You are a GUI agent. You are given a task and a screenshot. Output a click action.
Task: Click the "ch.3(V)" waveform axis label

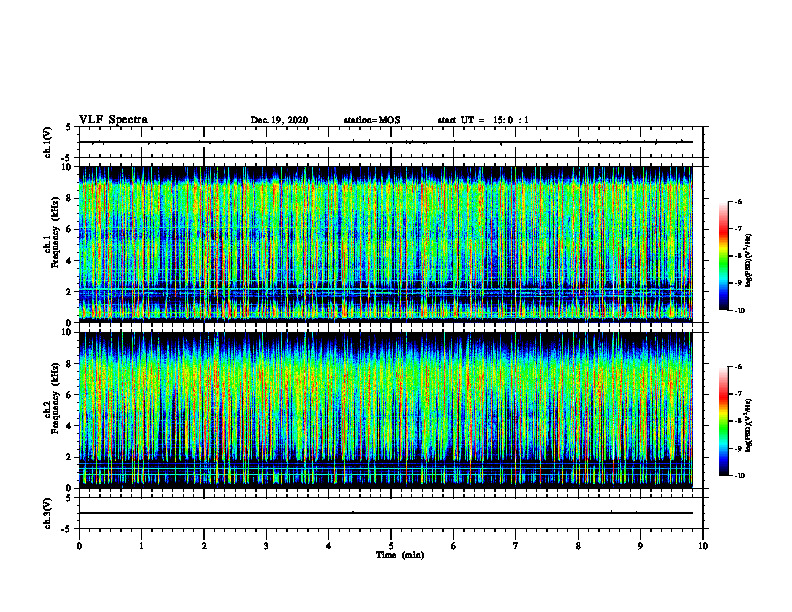pyautogui.click(x=48, y=513)
